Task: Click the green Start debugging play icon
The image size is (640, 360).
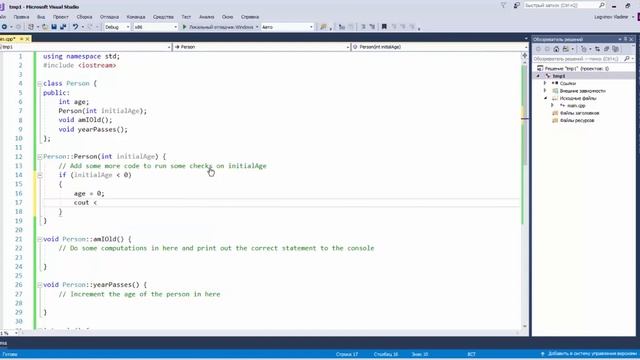Action: pos(184,27)
